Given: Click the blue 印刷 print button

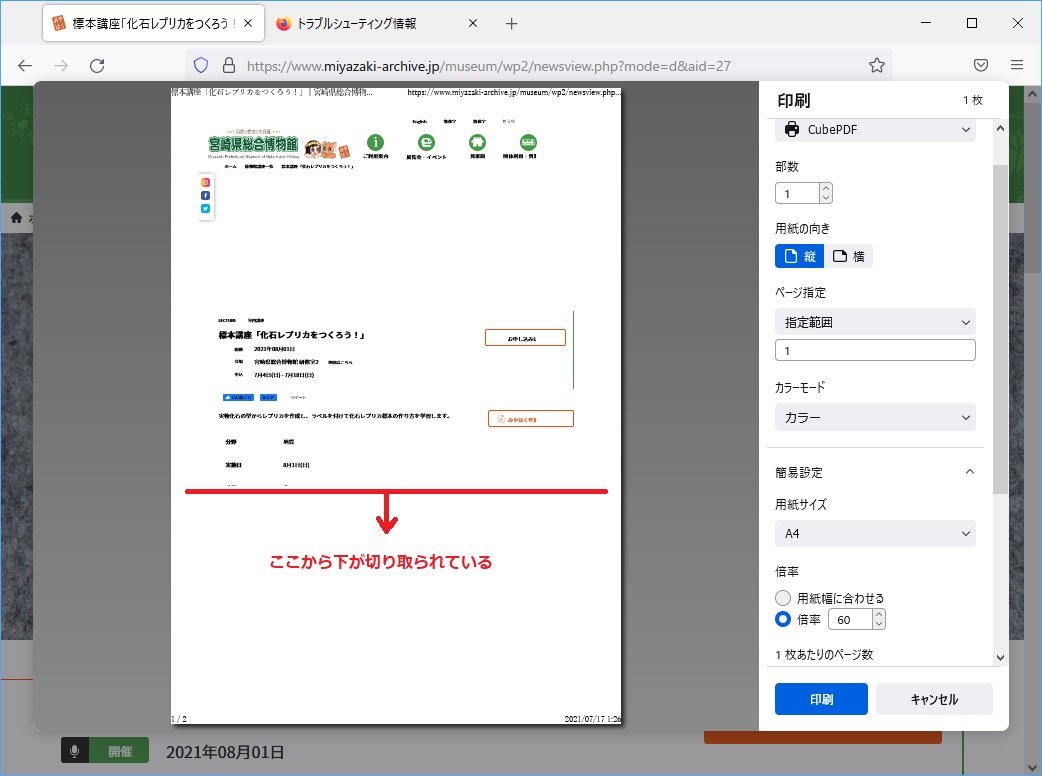Looking at the screenshot, I should (821, 699).
